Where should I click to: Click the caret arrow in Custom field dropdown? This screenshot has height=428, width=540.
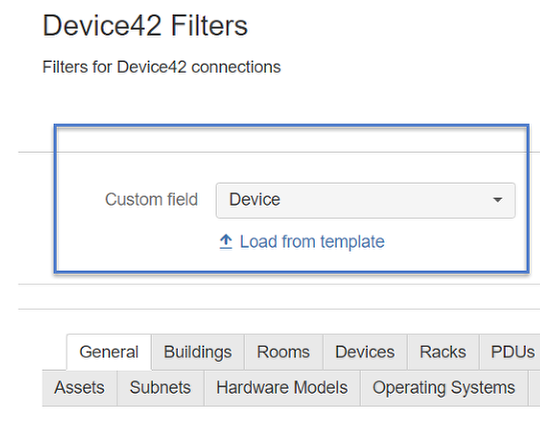pos(497,200)
